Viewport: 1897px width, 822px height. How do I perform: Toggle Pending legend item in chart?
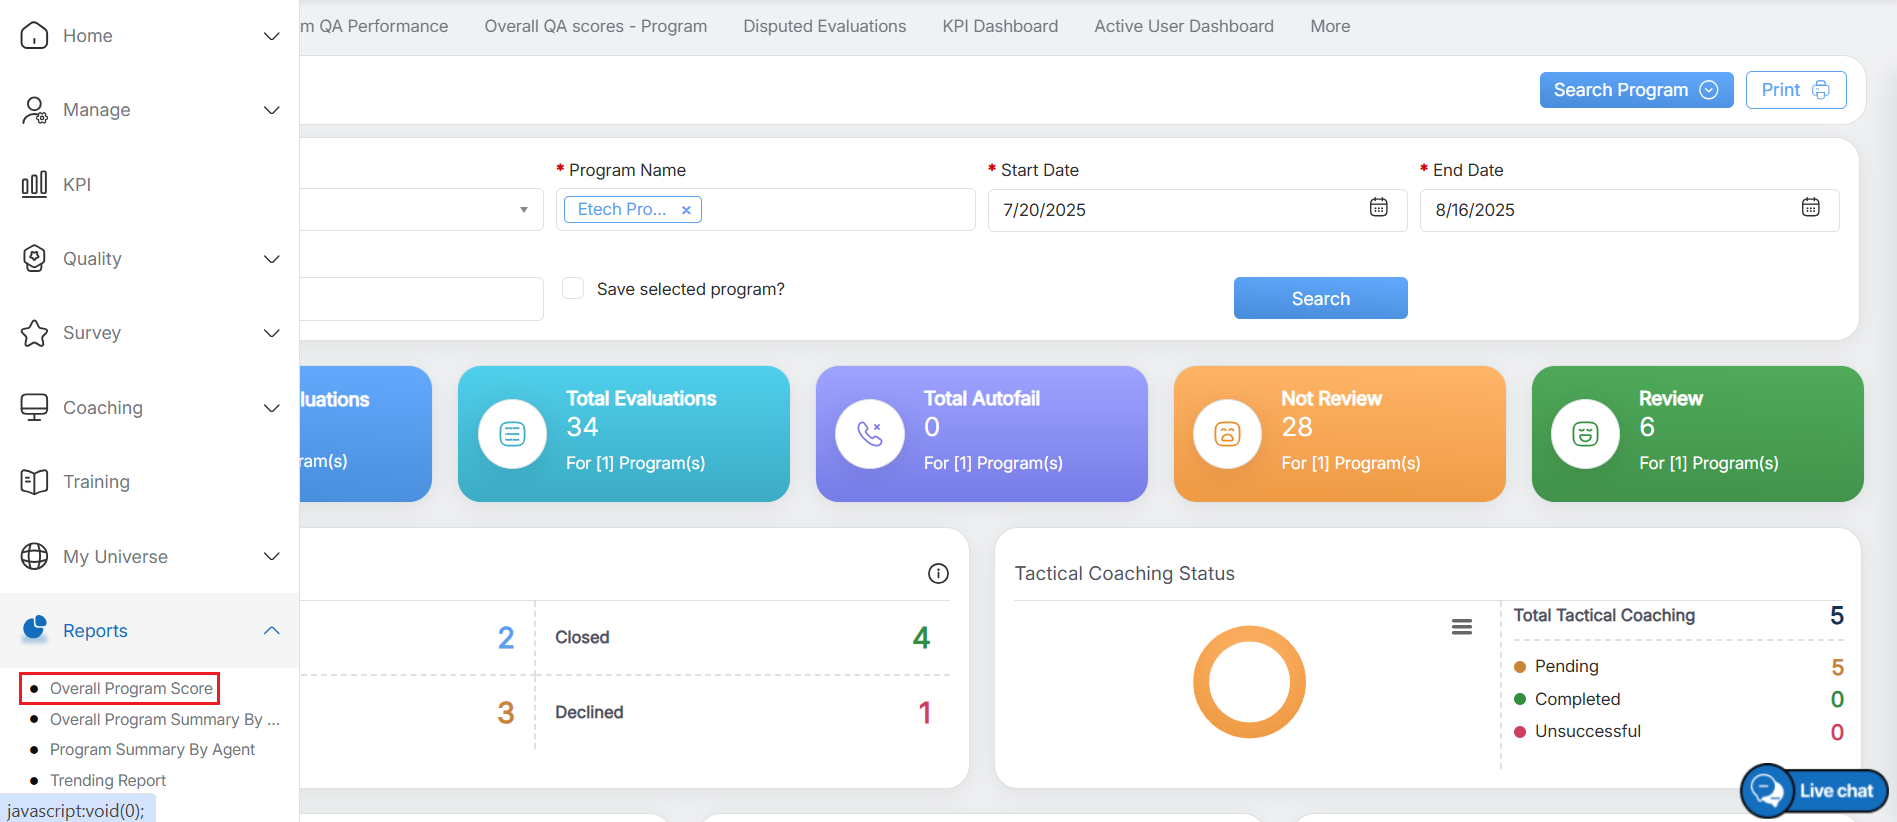(1566, 666)
